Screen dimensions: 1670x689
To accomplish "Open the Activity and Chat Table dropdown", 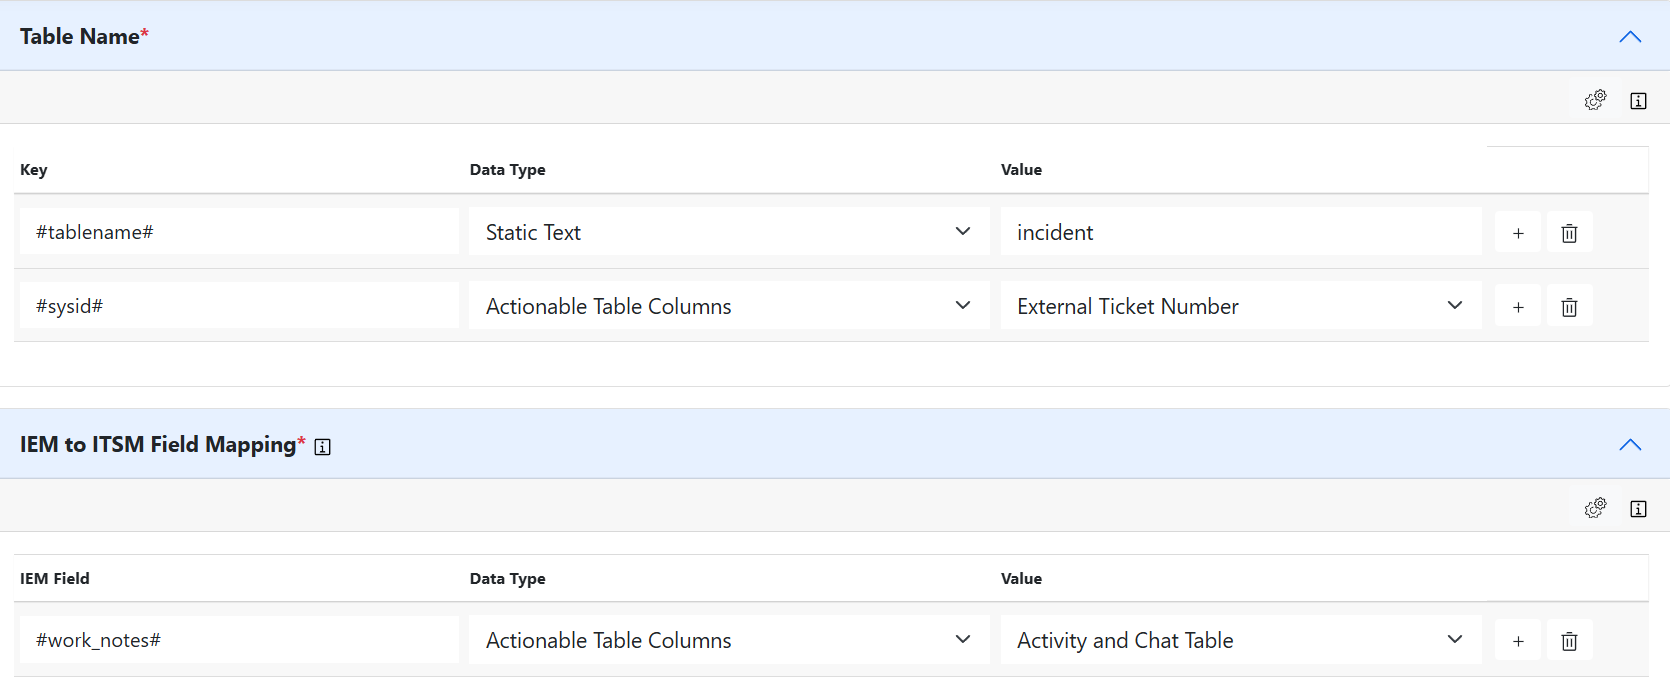I will tap(1240, 640).
